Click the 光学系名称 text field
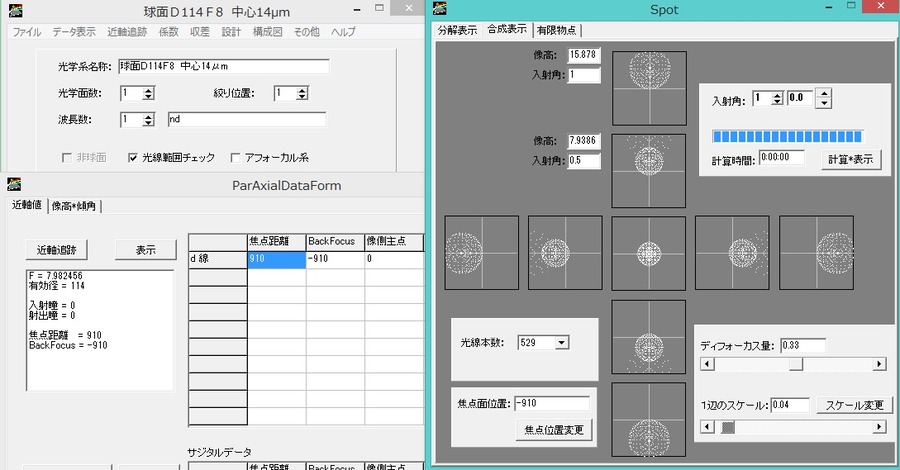 point(224,67)
